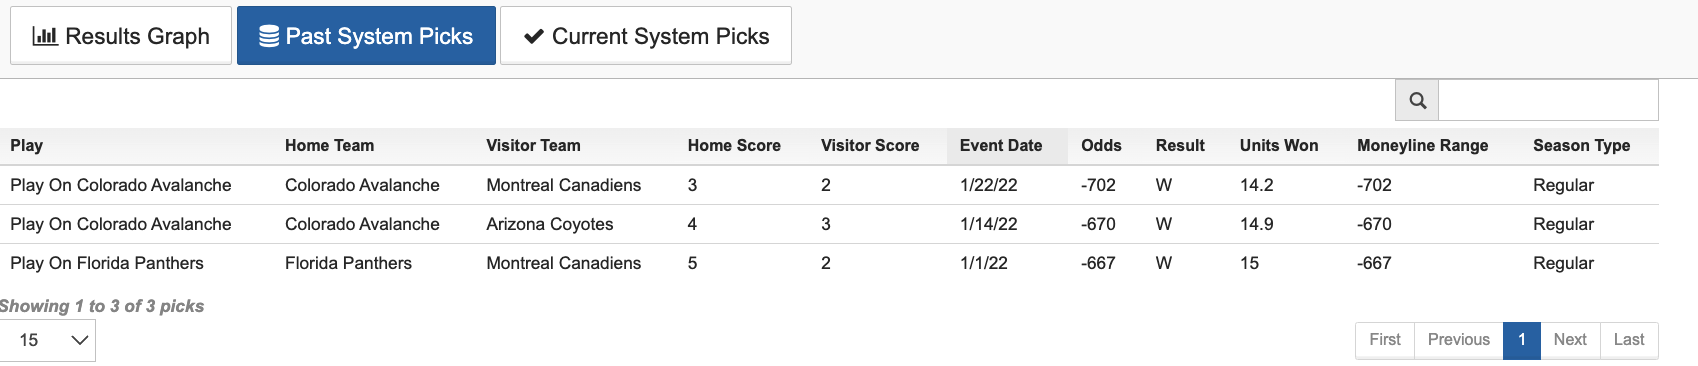The height and width of the screenshot is (366, 1698).
Task: Switch to Past System Picks tab
Action: [x=366, y=36]
